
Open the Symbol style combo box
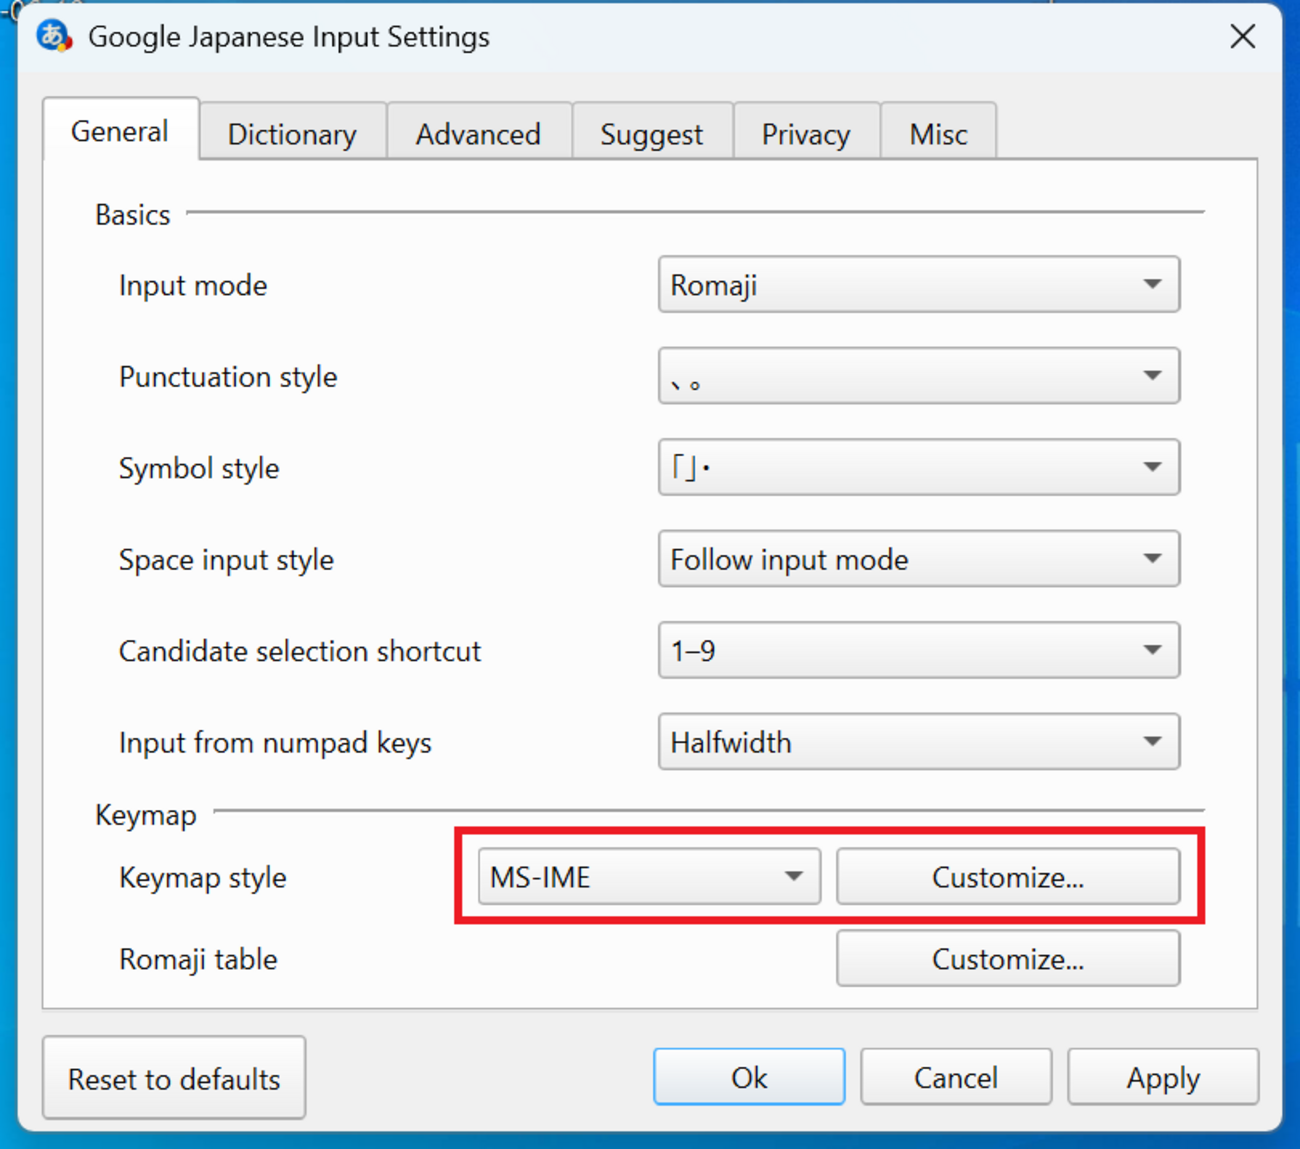[918, 467]
